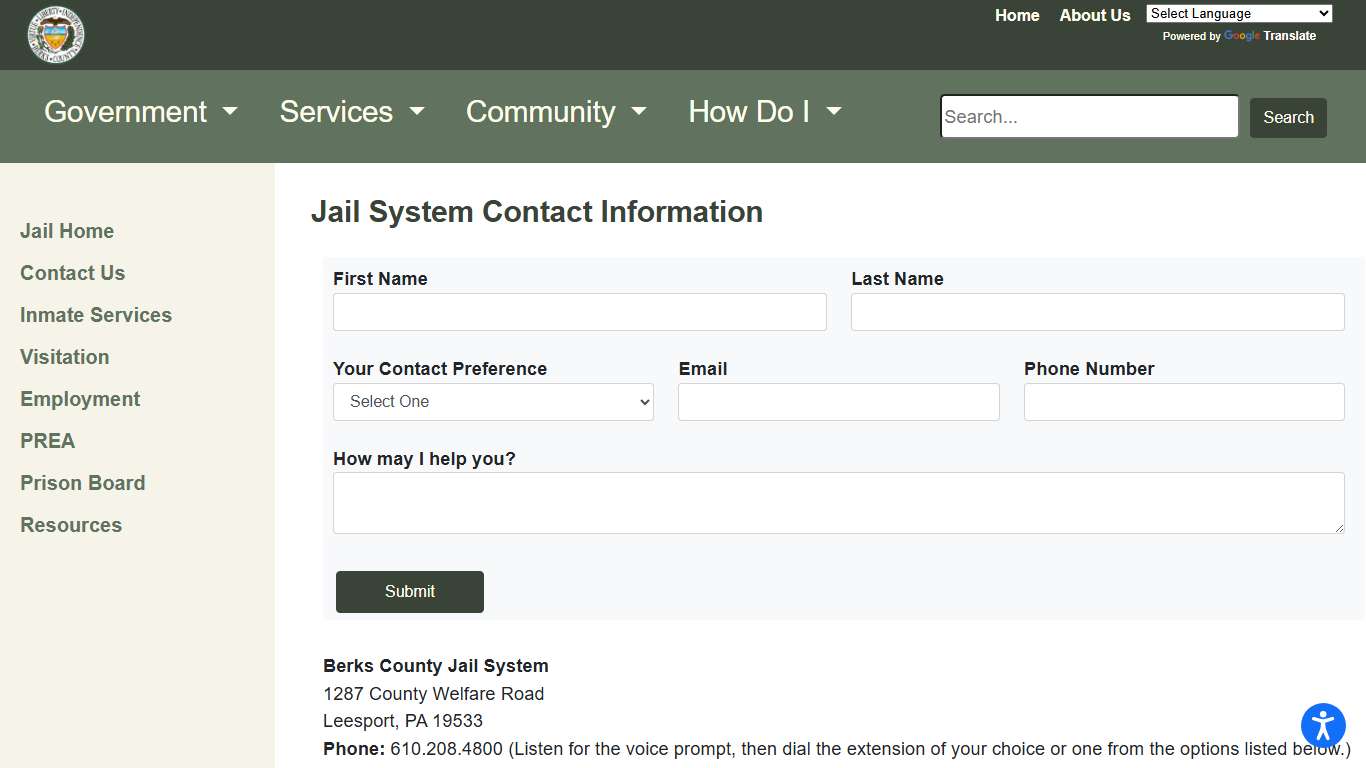This screenshot has width=1366, height=768.
Task: Focus the site Search box
Action: pyautogui.click(x=1089, y=117)
